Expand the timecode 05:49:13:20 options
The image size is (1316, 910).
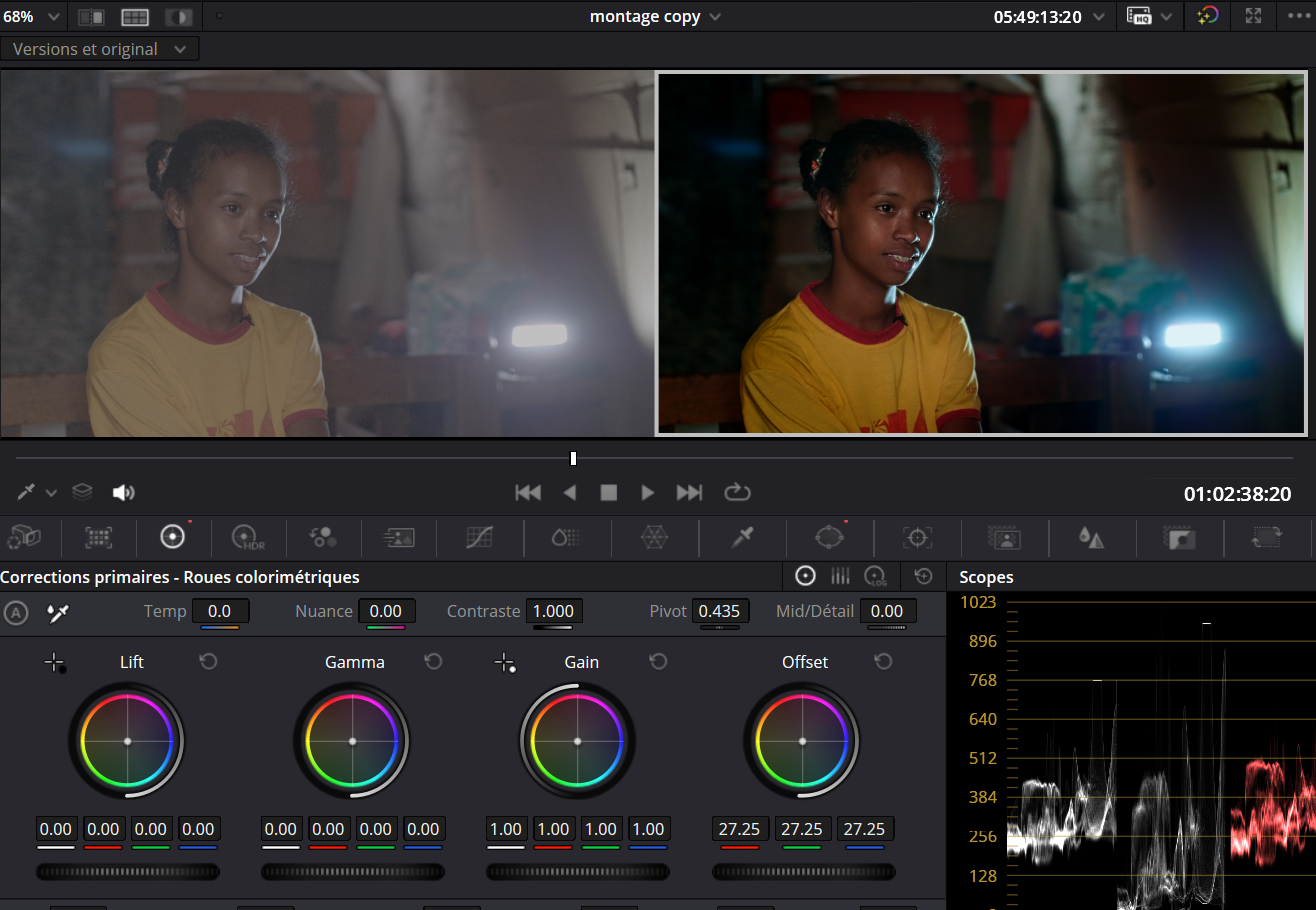tap(1100, 17)
